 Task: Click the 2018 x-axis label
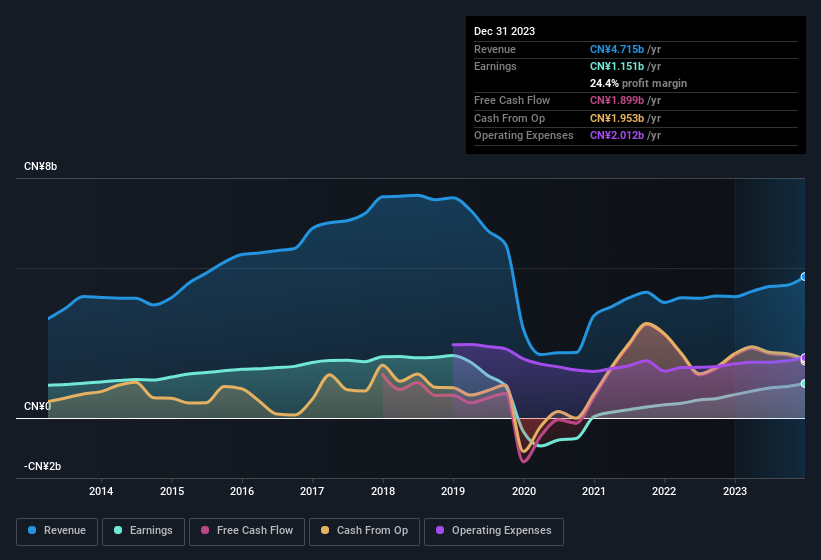383,491
